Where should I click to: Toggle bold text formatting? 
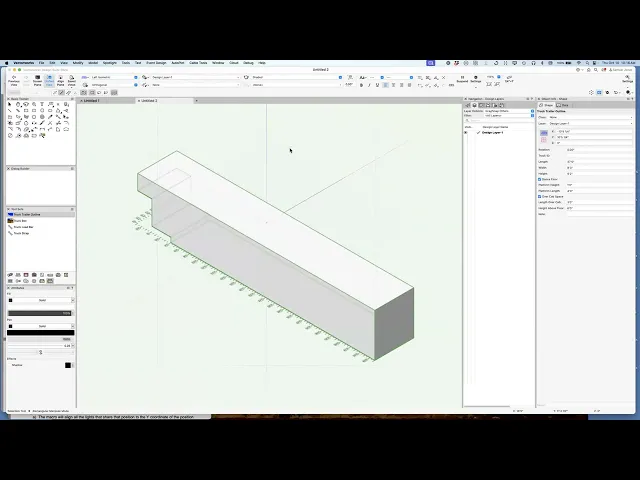(361, 85)
